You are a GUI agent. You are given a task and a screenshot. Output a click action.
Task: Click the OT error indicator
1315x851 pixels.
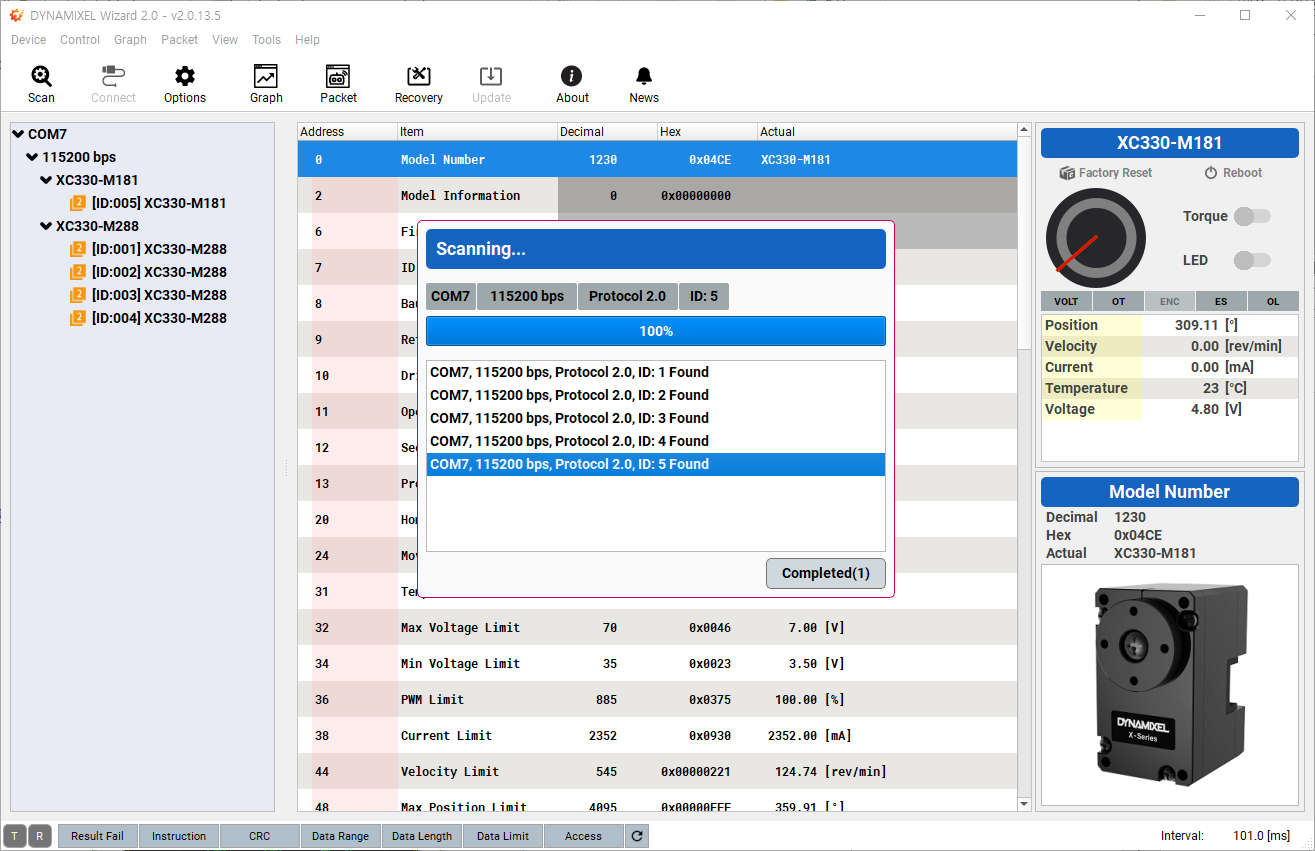(1118, 301)
